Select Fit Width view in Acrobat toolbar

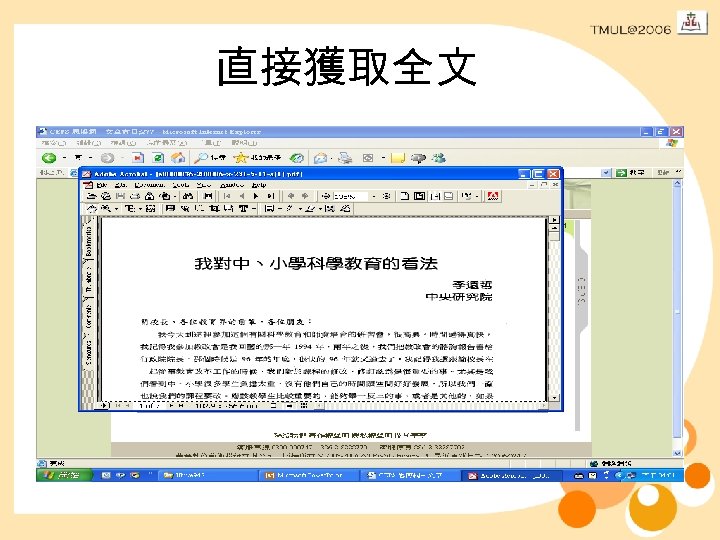coord(435,196)
